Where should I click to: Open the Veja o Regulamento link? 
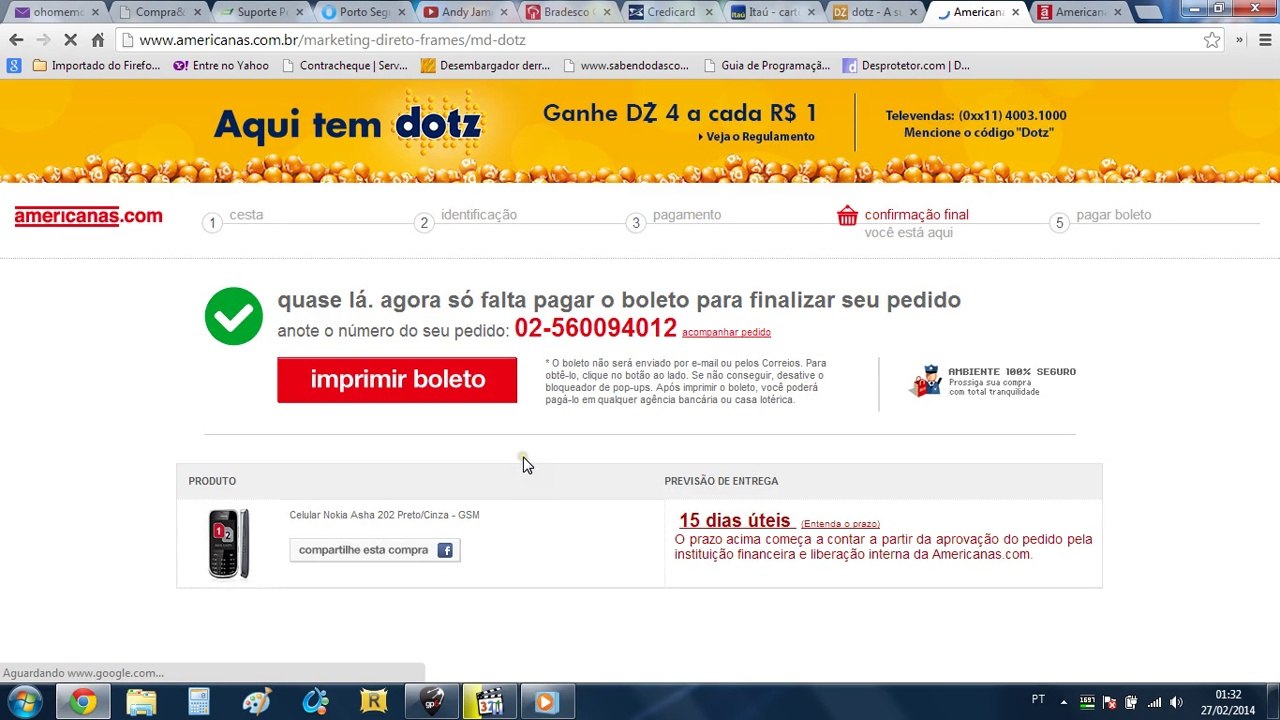tap(757, 137)
